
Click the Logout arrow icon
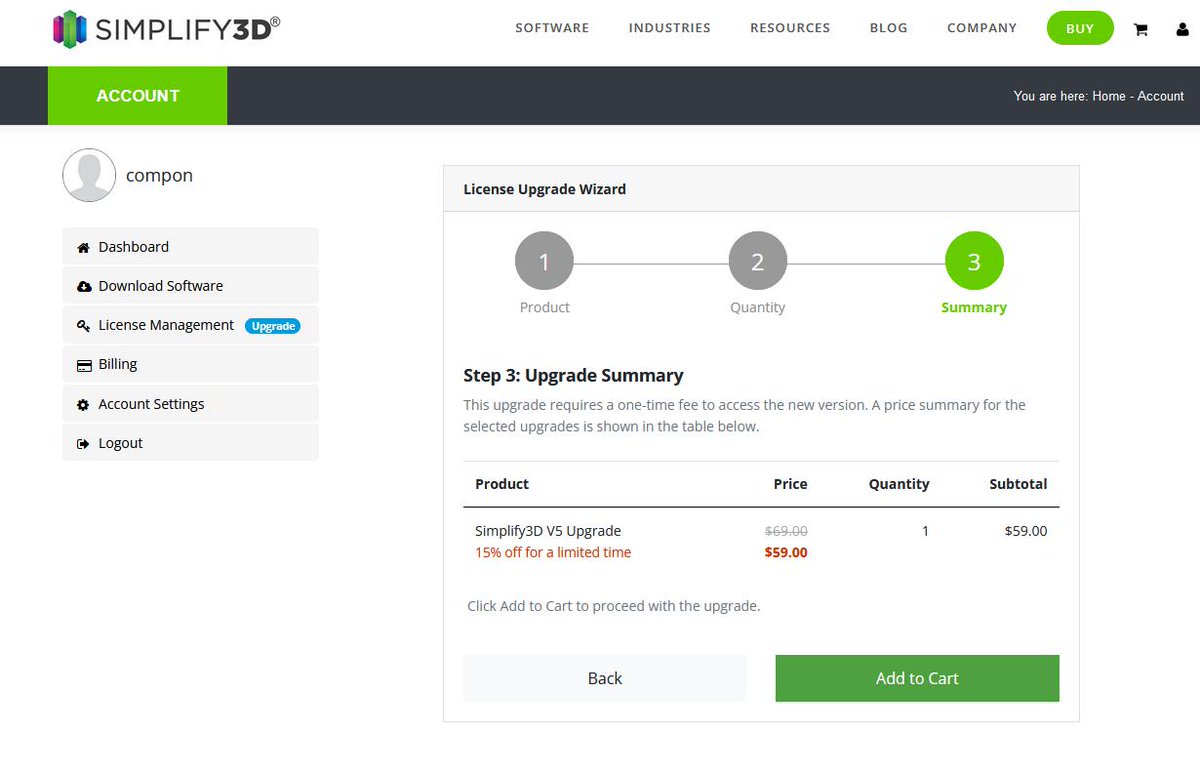pyautogui.click(x=83, y=444)
